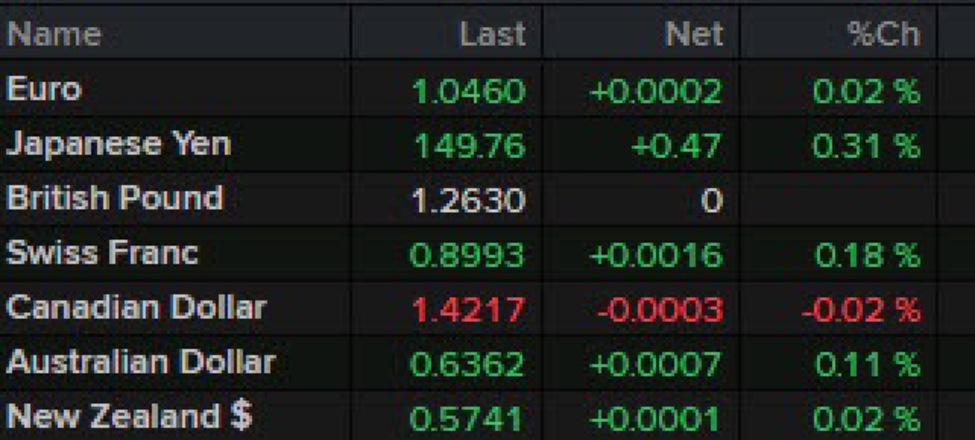
Task: Click the British Pound last price 1.2630
Action: coord(468,201)
